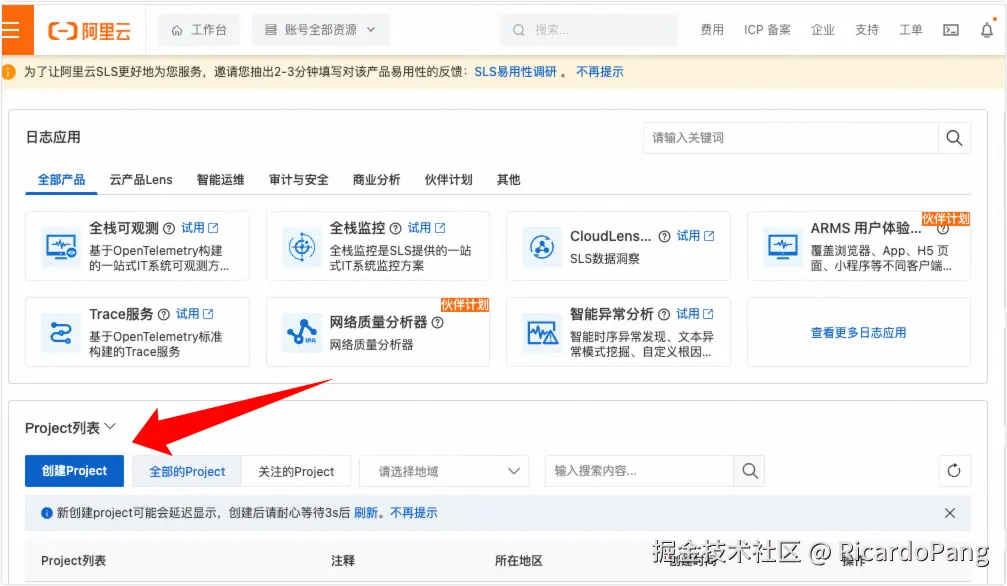Select the 关注的Project tab
1007x586 pixels.
pyautogui.click(x=296, y=472)
